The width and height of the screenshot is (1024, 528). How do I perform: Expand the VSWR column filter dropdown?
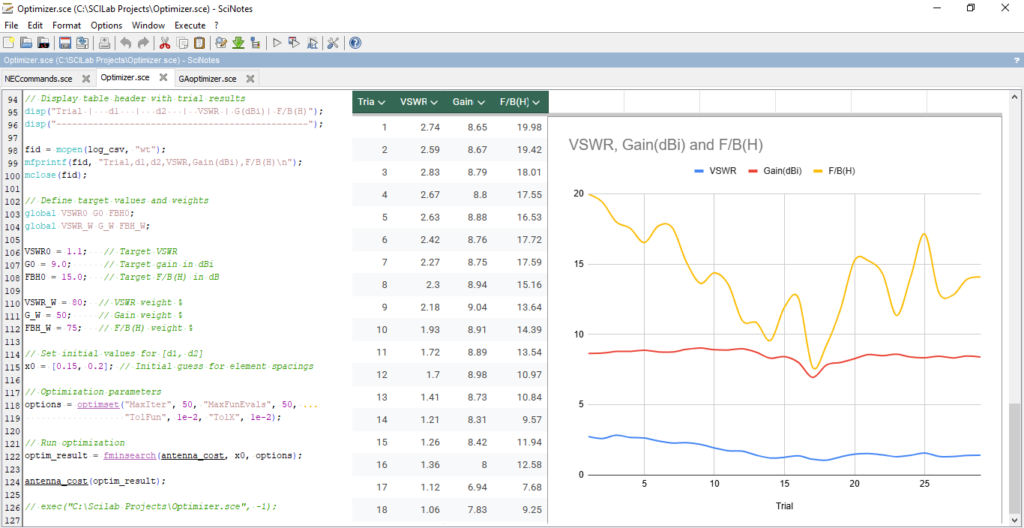(x=433, y=102)
